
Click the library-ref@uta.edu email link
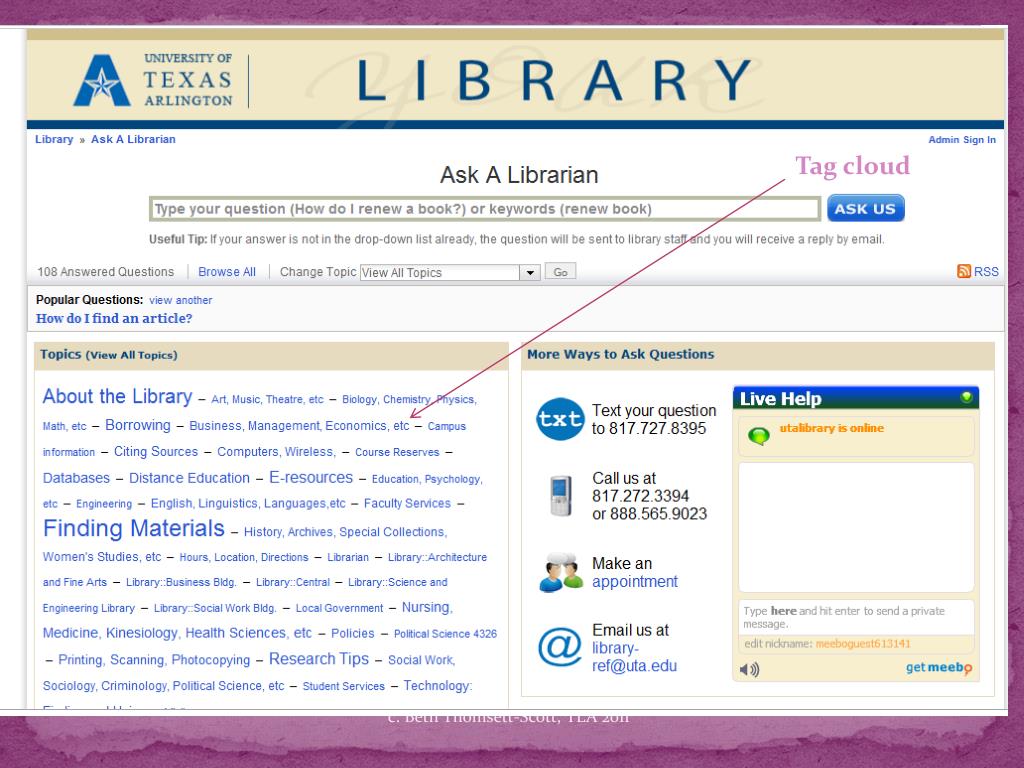click(x=634, y=657)
